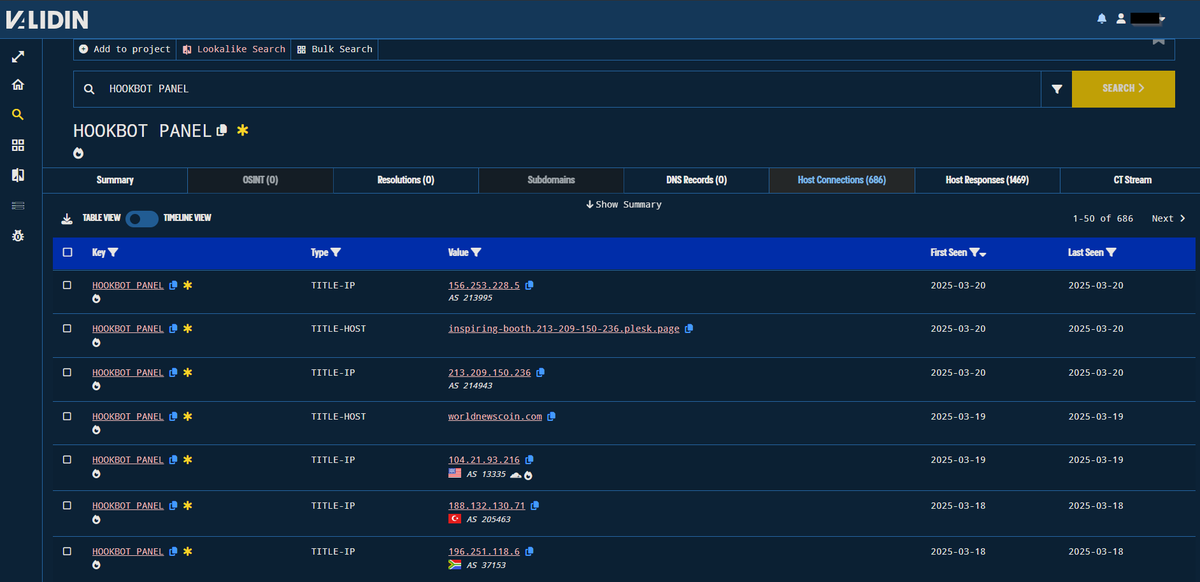Click the cloud icon next to AS 13335
The width and height of the screenshot is (1200, 582).
pyautogui.click(x=516, y=475)
